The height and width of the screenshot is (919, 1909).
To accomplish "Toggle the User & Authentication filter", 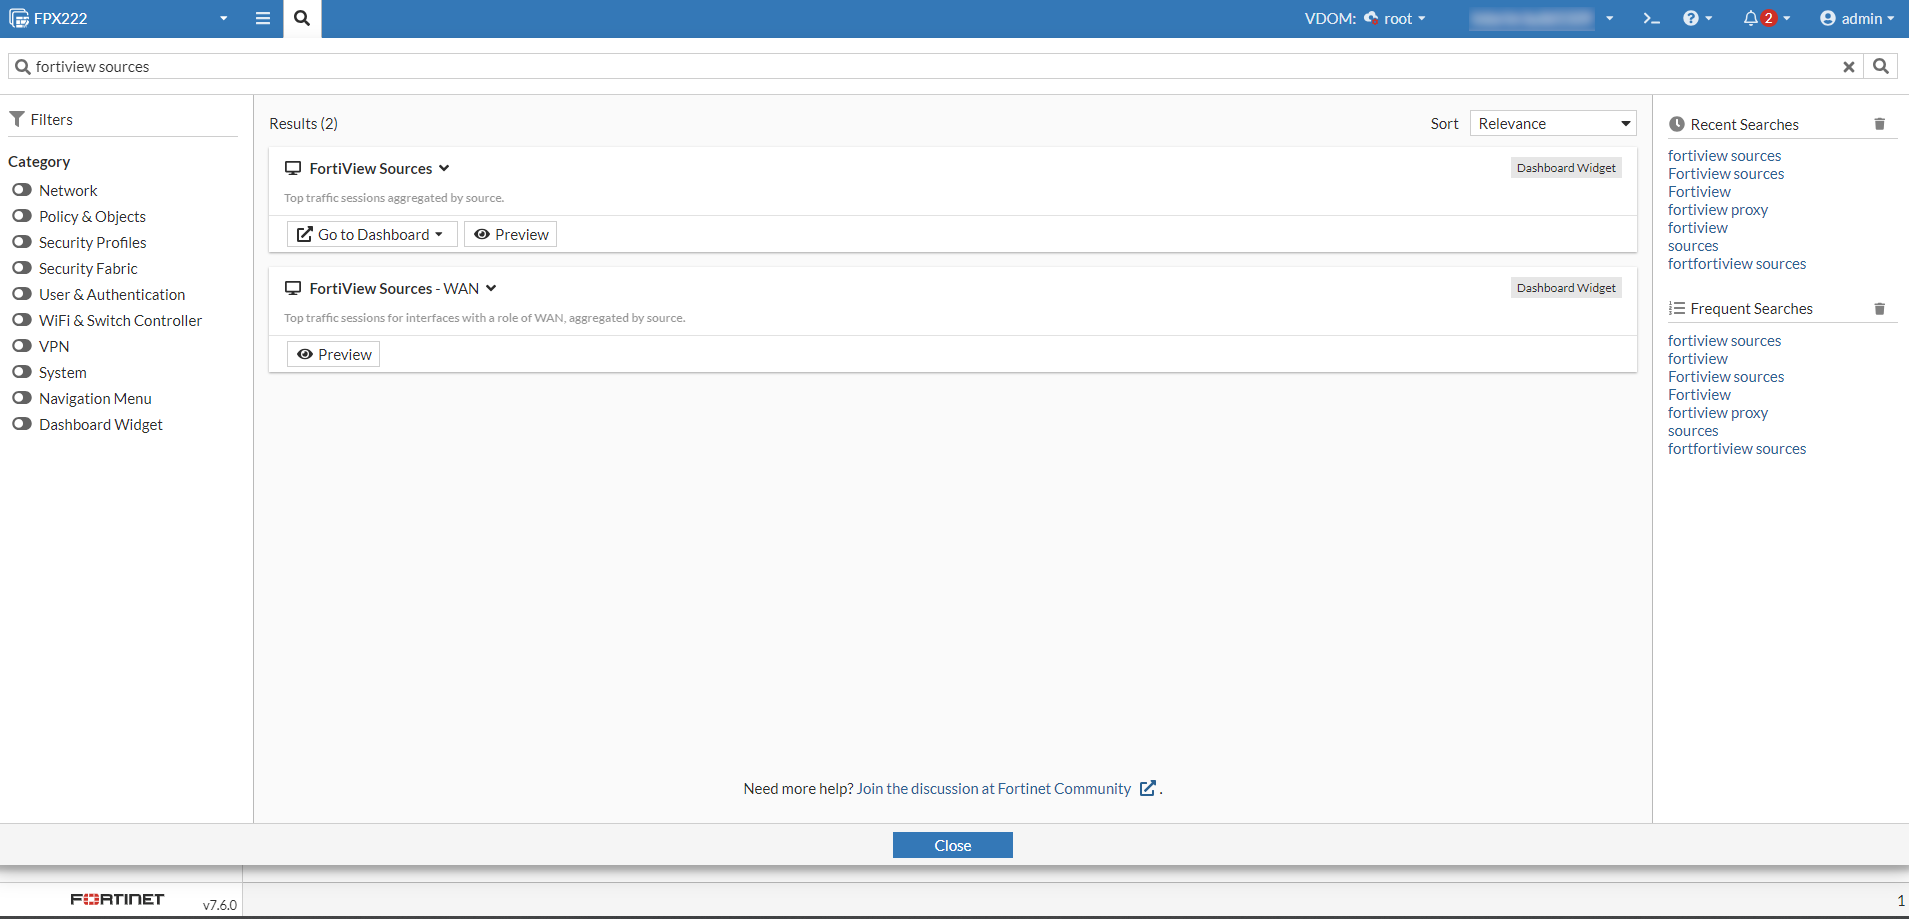I will [22, 294].
